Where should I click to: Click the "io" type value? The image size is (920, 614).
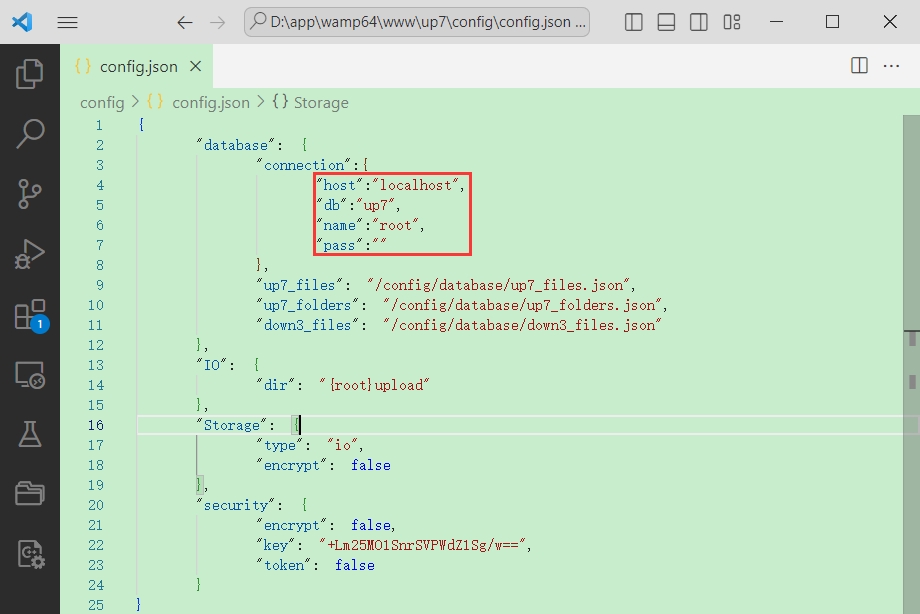tap(343, 445)
